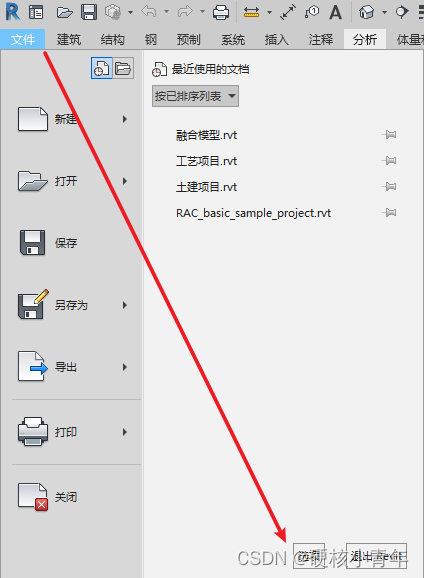Screen dimensions: 424x578
Task: Click the Open folder icon in quick toolbar
Action: coord(65,13)
